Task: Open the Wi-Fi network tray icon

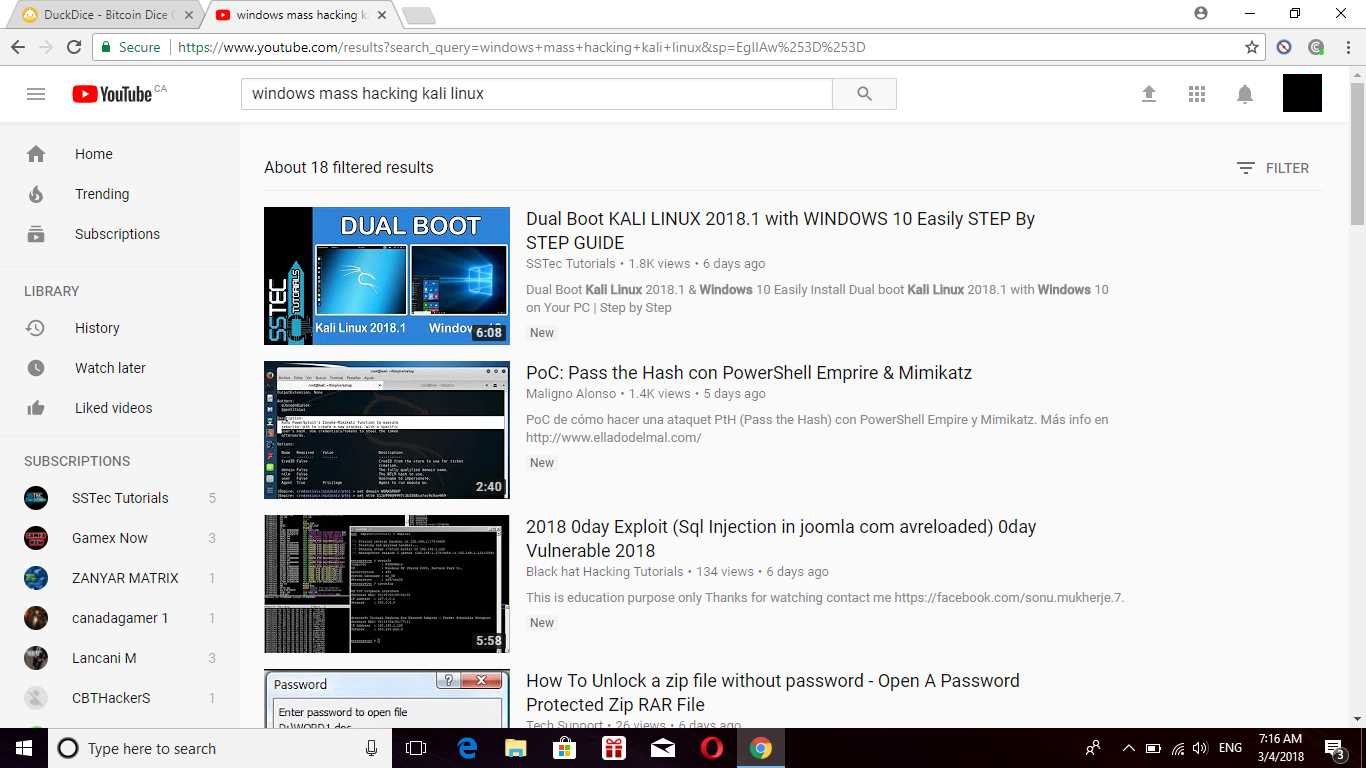Action: 1177,748
